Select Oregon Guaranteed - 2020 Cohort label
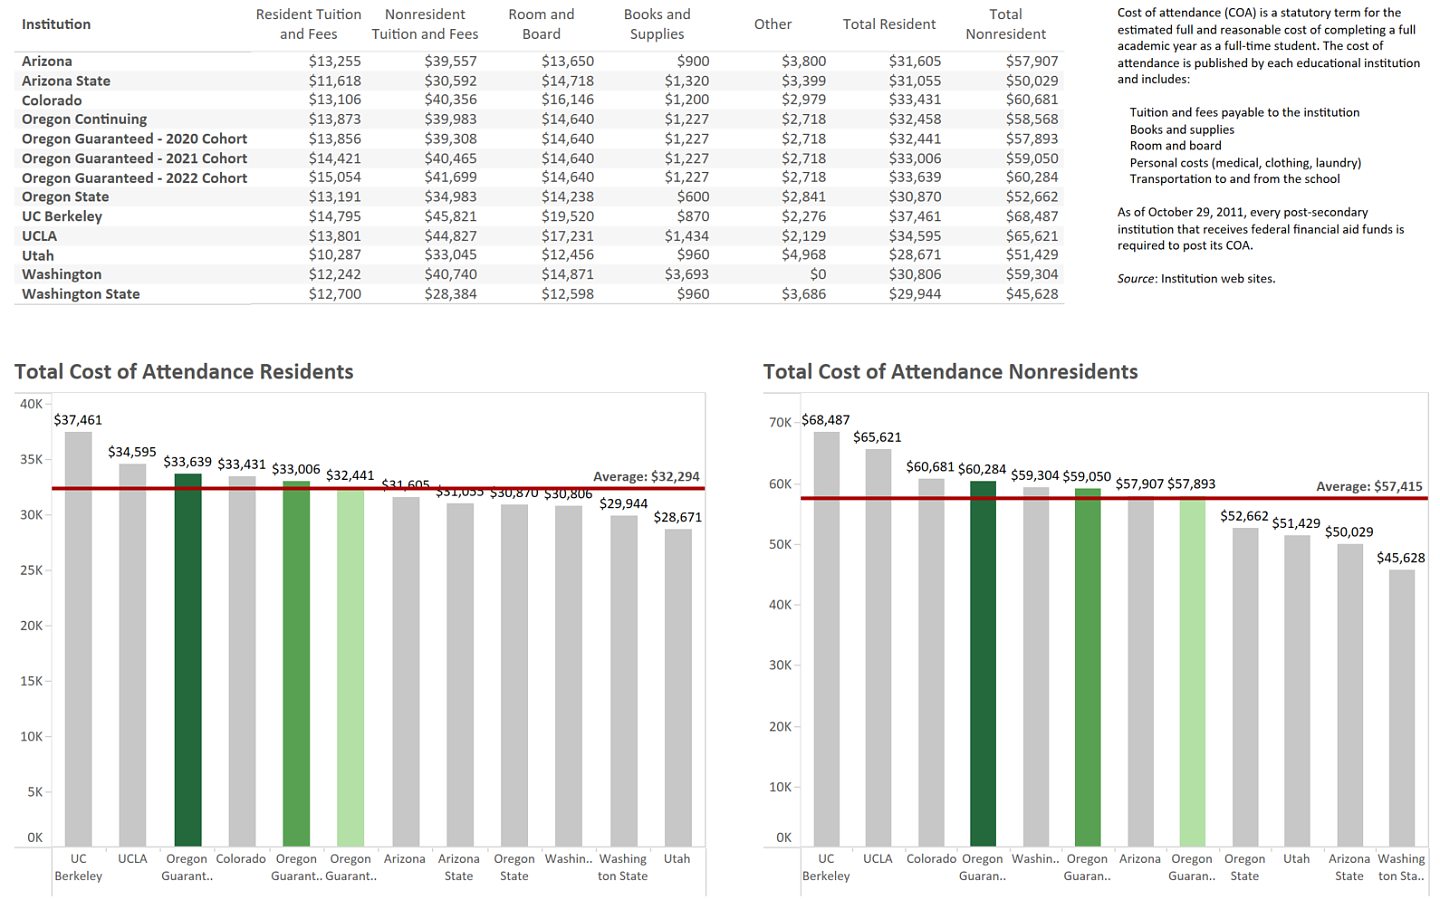 point(134,139)
